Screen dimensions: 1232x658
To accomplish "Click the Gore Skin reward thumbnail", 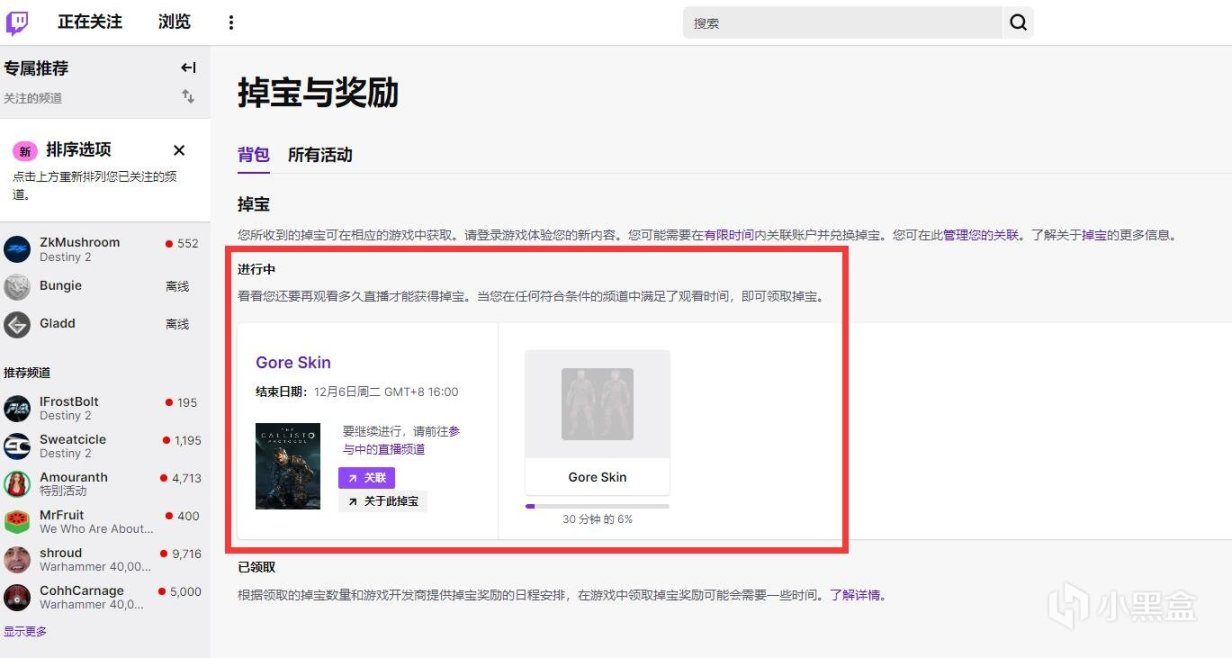I will pyautogui.click(x=598, y=404).
